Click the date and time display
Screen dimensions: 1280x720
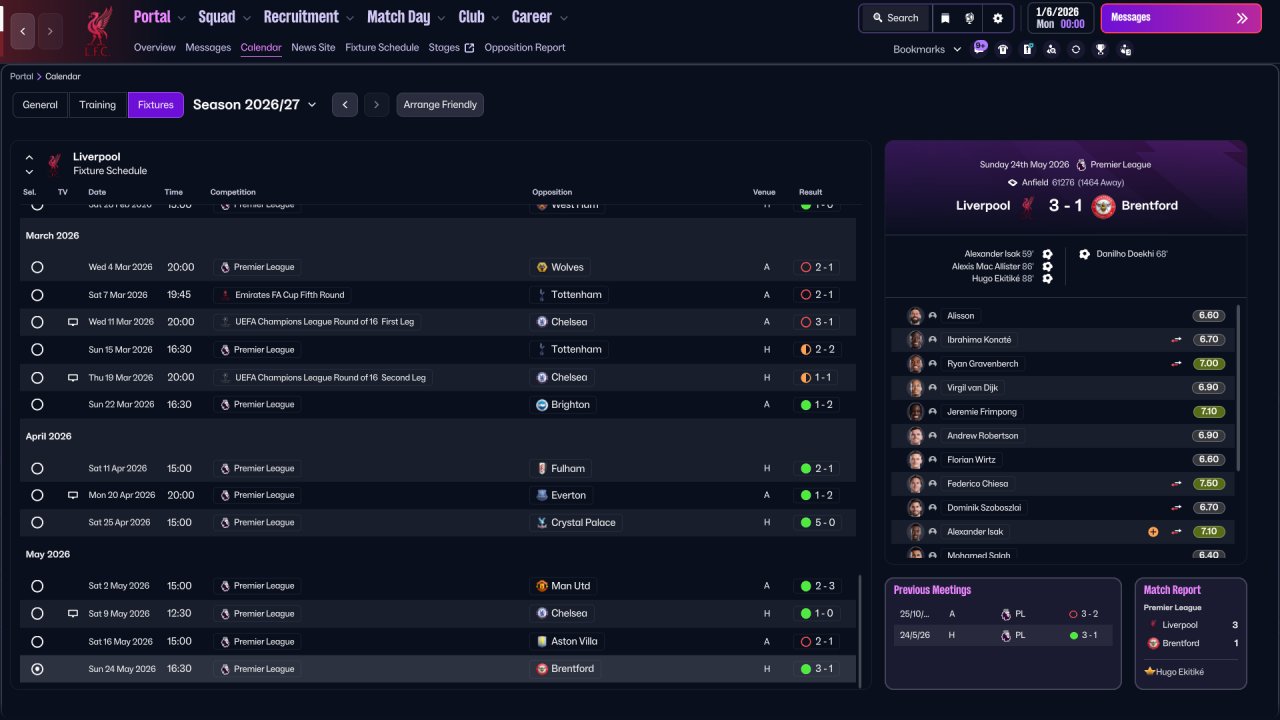pyautogui.click(x=1060, y=18)
